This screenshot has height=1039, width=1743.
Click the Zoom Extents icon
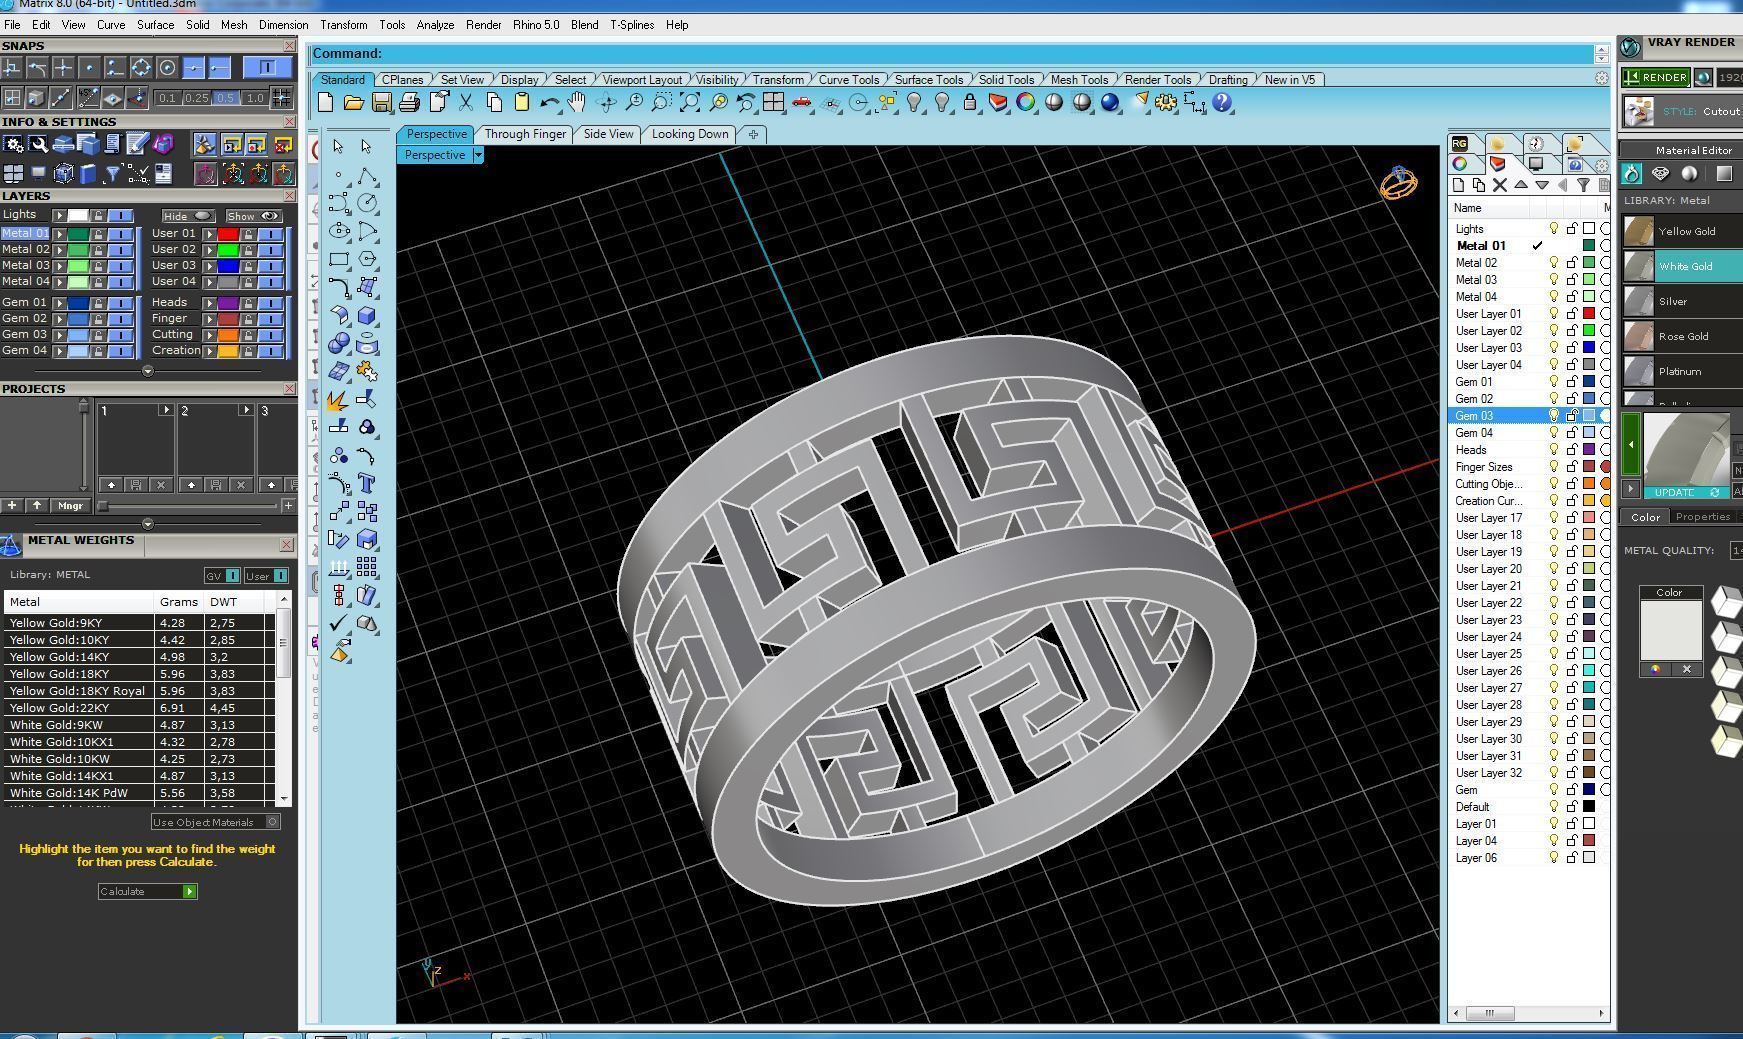[x=690, y=102]
